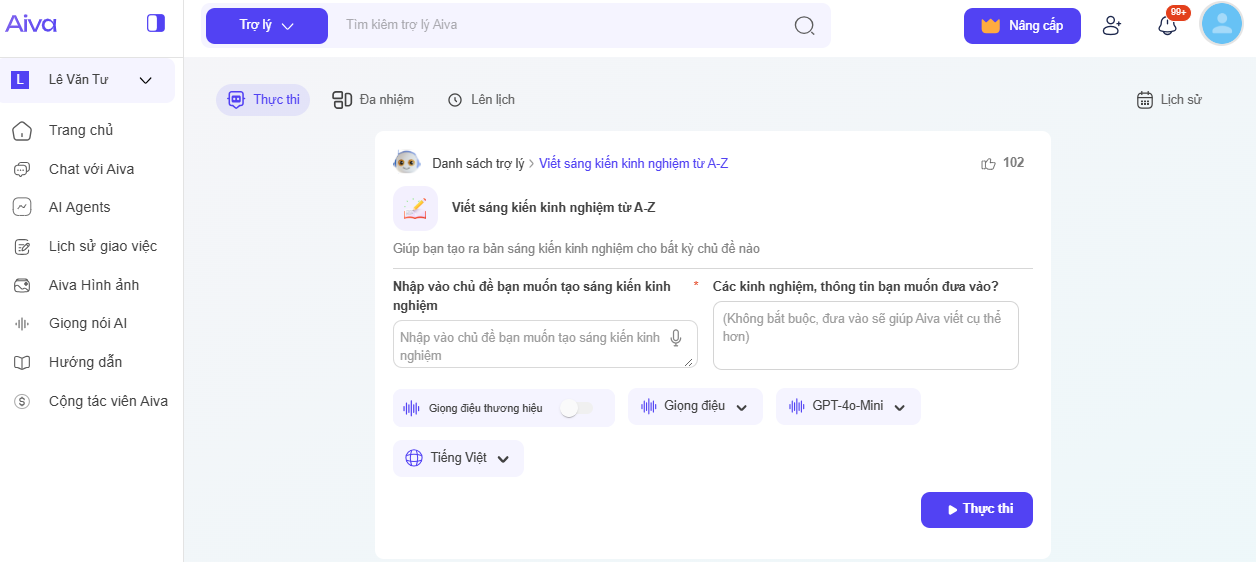Open the user profile avatar

(1221, 24)
